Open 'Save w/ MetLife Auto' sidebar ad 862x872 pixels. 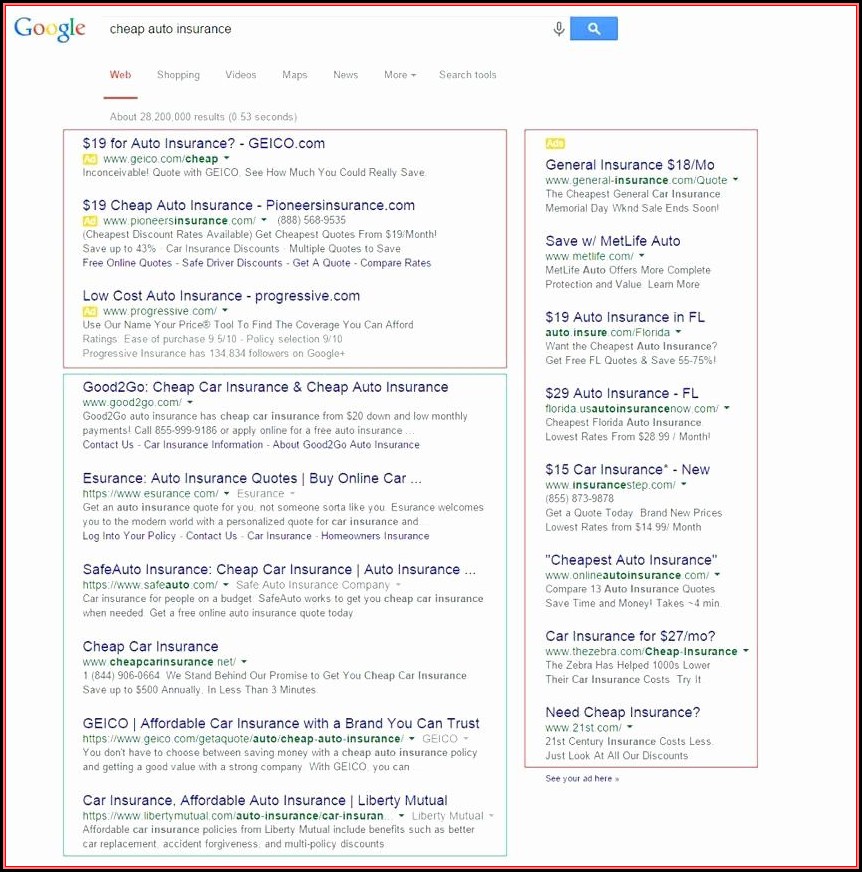tap(613, 241)
